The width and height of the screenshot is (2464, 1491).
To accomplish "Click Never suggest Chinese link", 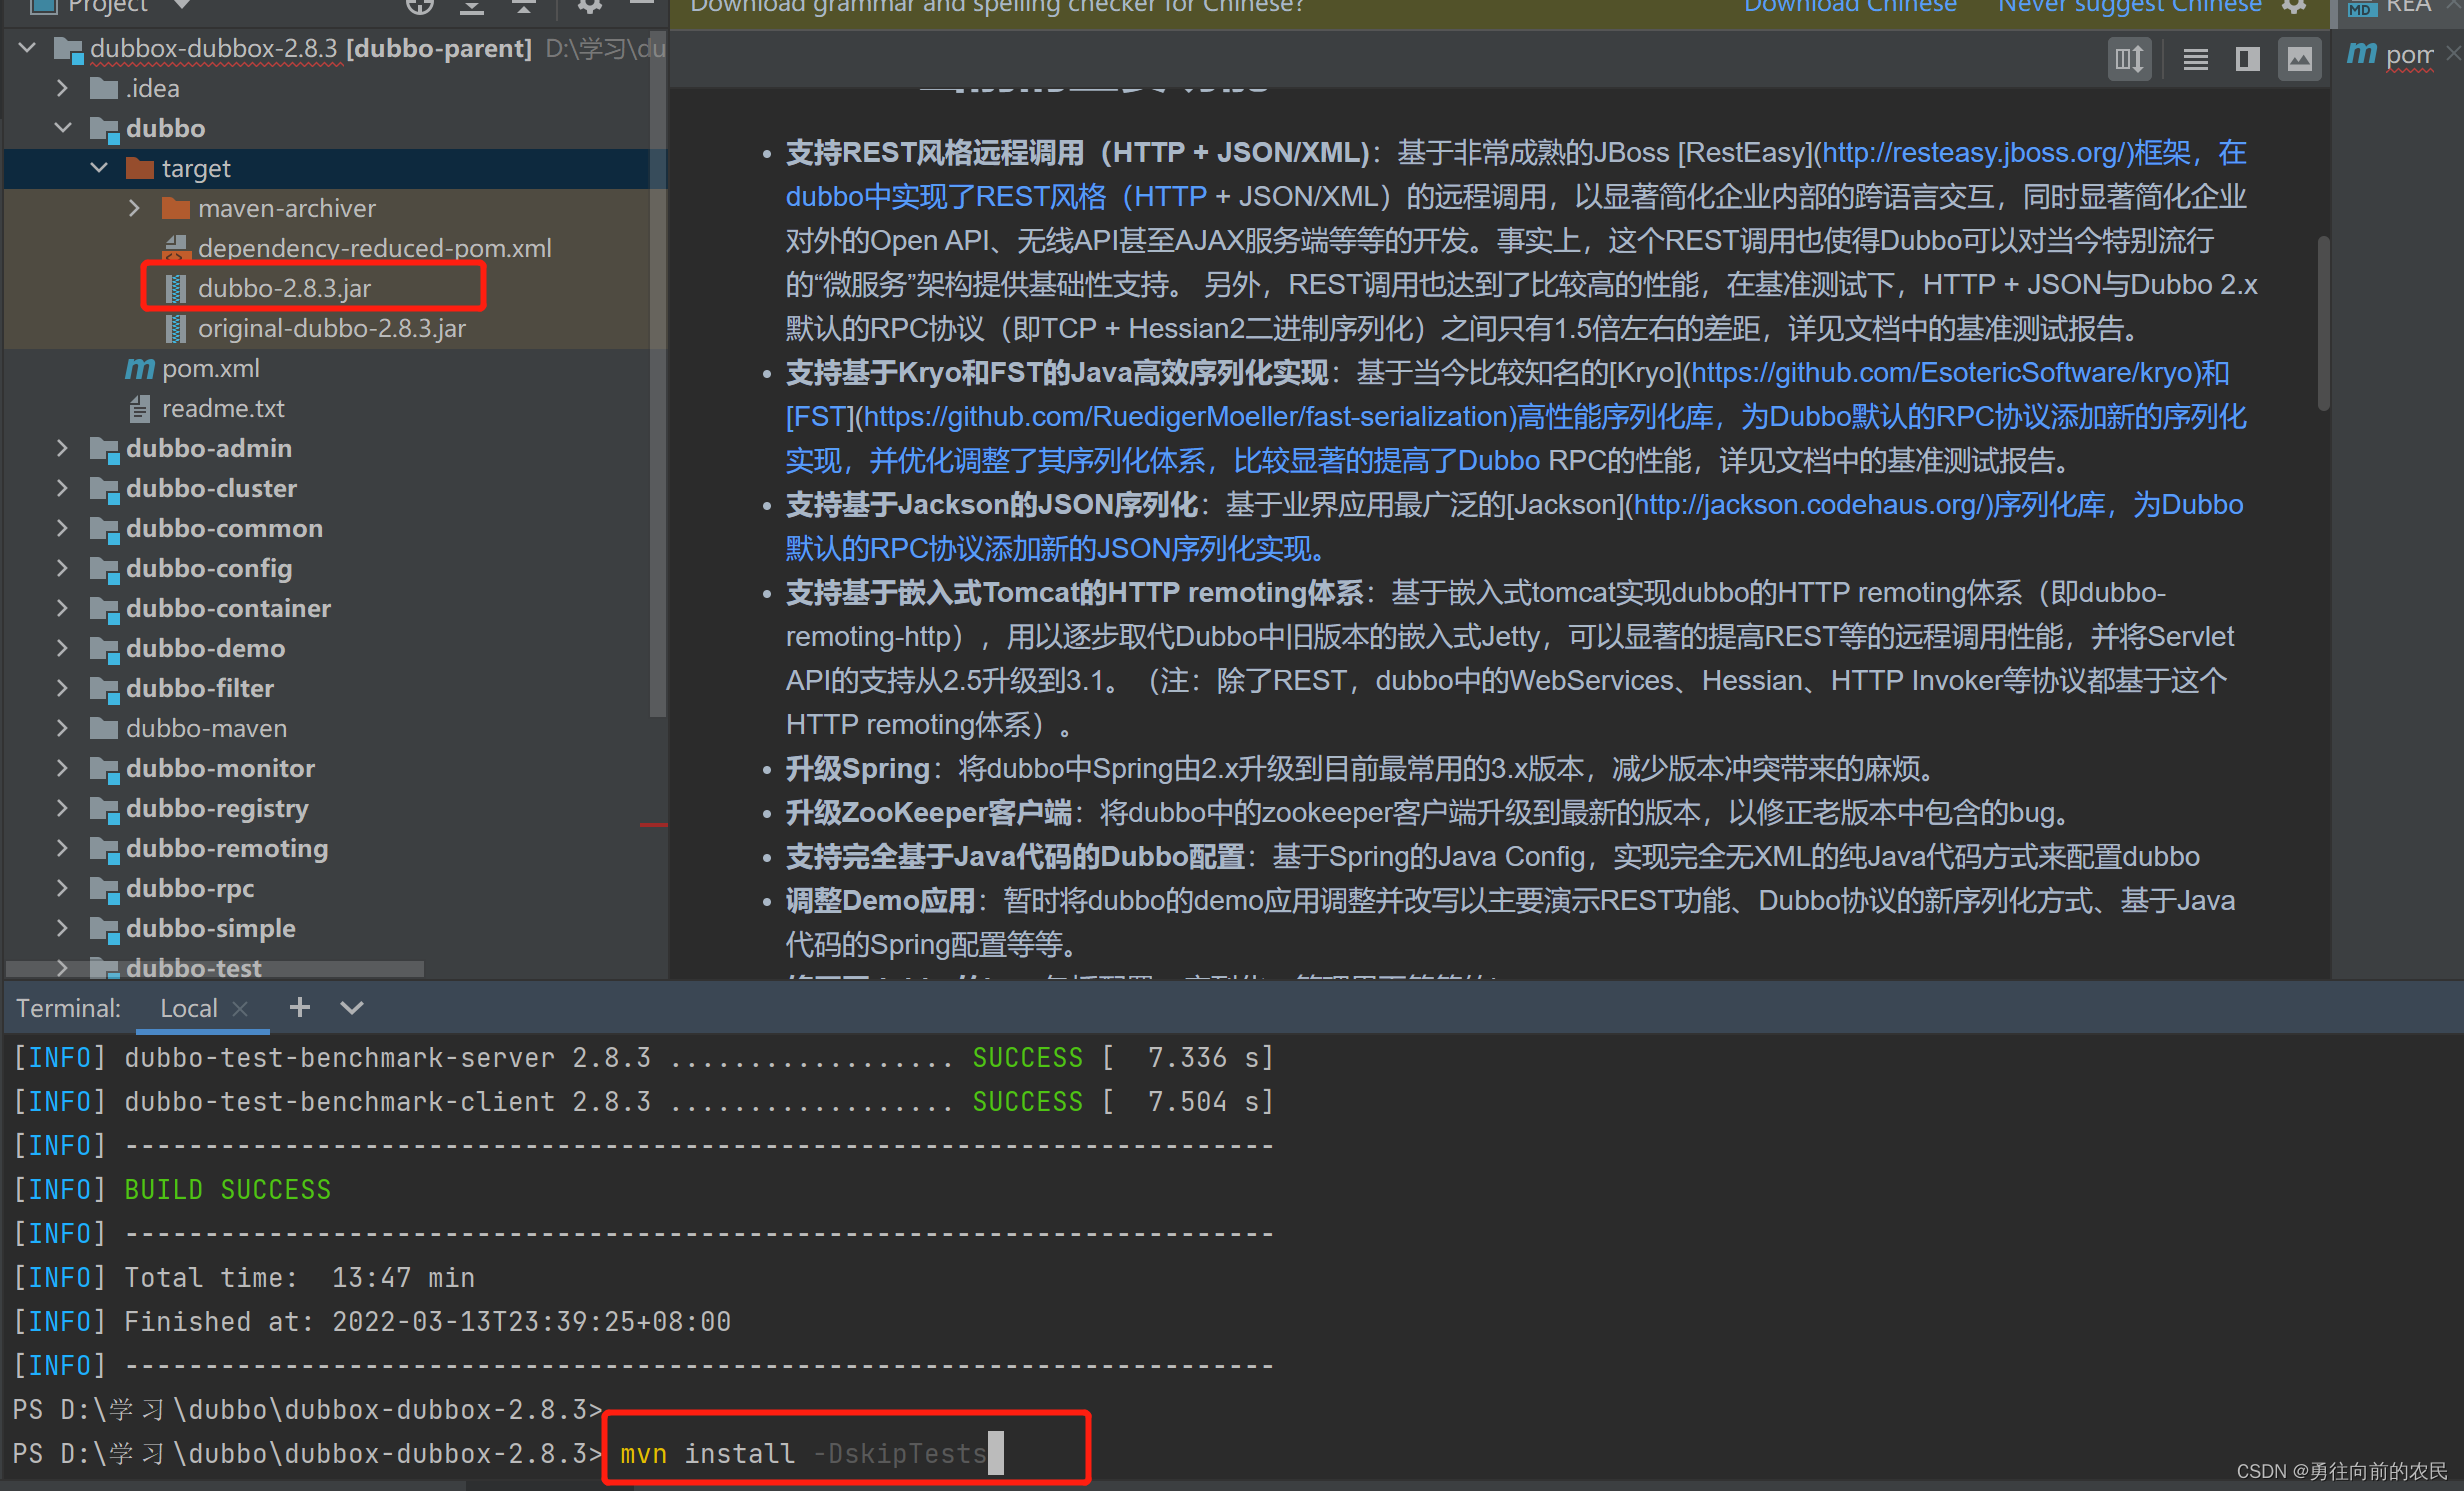I will click(2129, 6).
